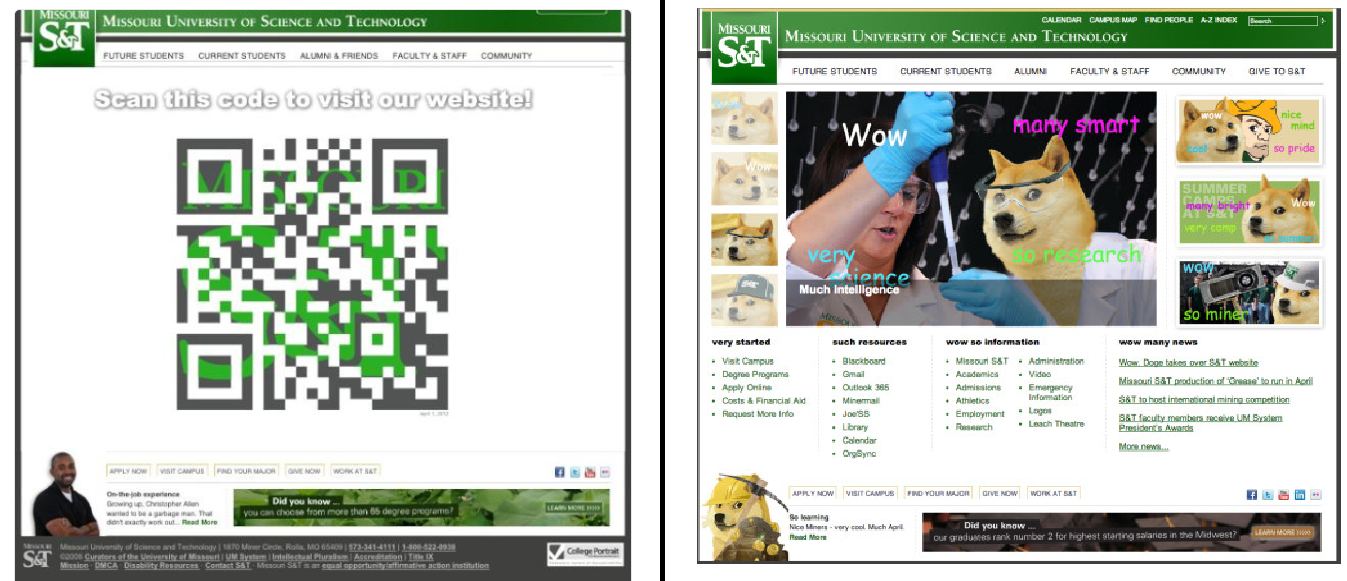The image size is (1347, 581).
Task: Click Work at S&T on QR code page
Action: pos(355,471)
